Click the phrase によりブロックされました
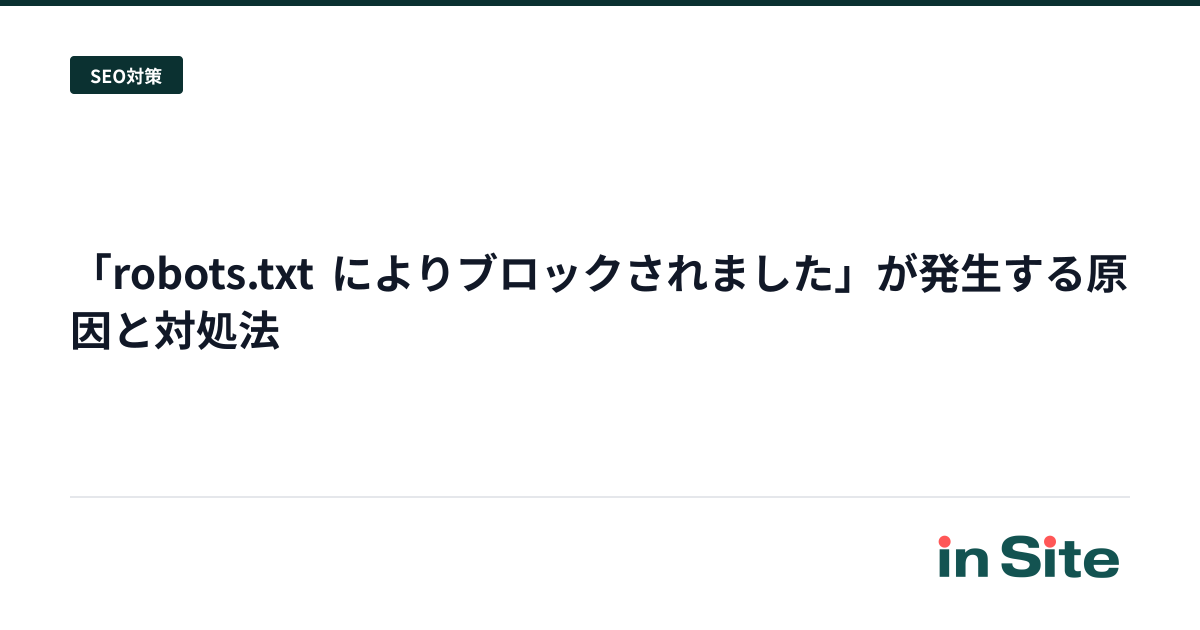1200x630 pixels. (x=584, y=275)
